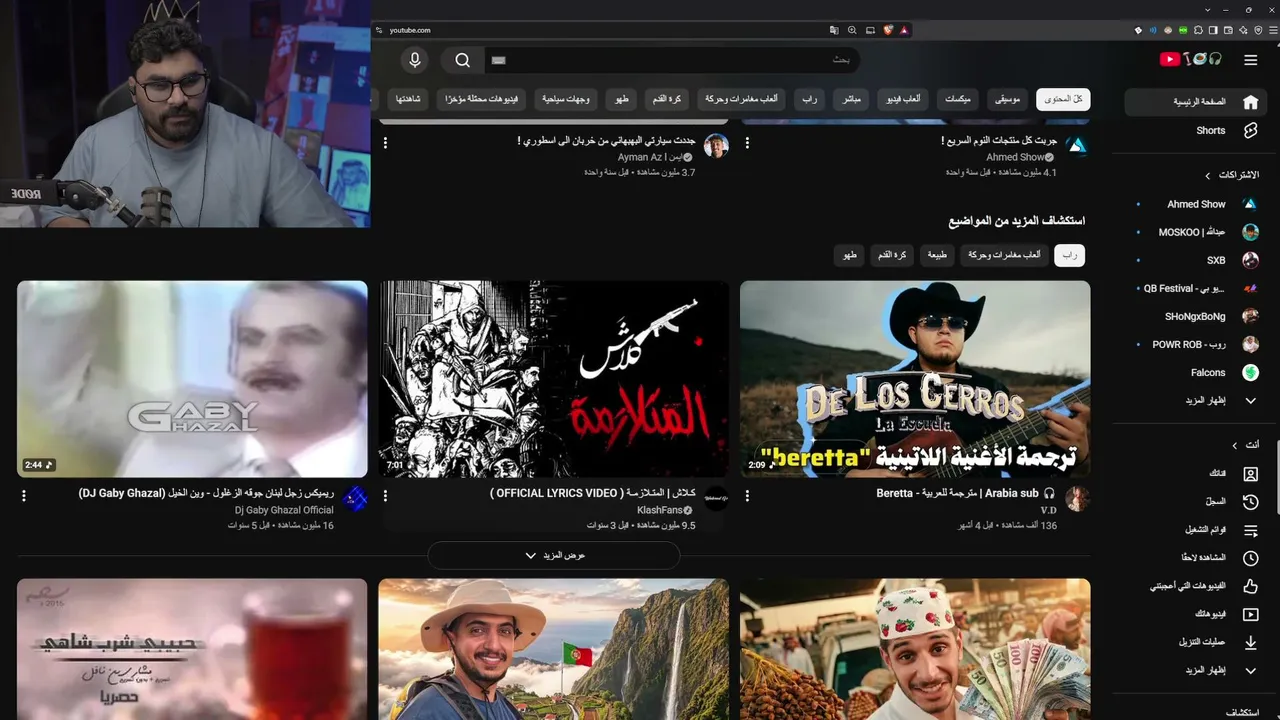
Task: Click the zoom magnifier in address bar
Action: (852, 30)
